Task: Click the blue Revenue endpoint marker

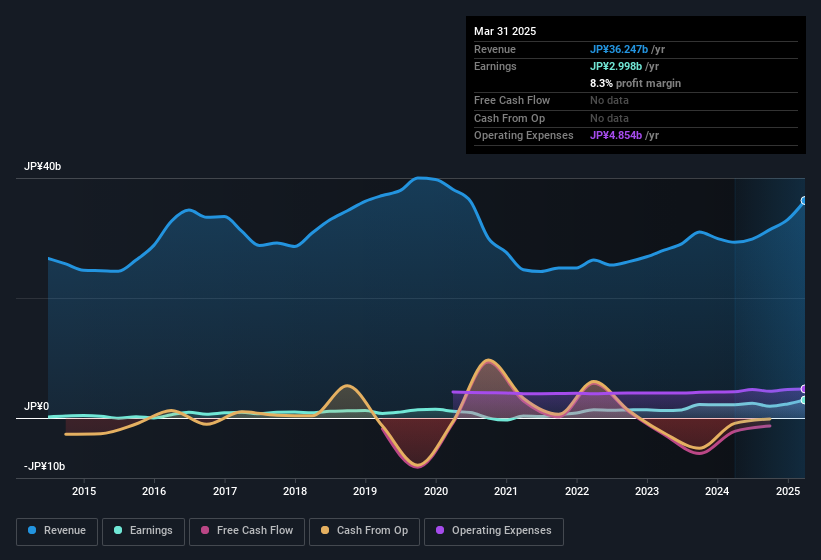Action: pyautogui.click(x=804, y=200)
